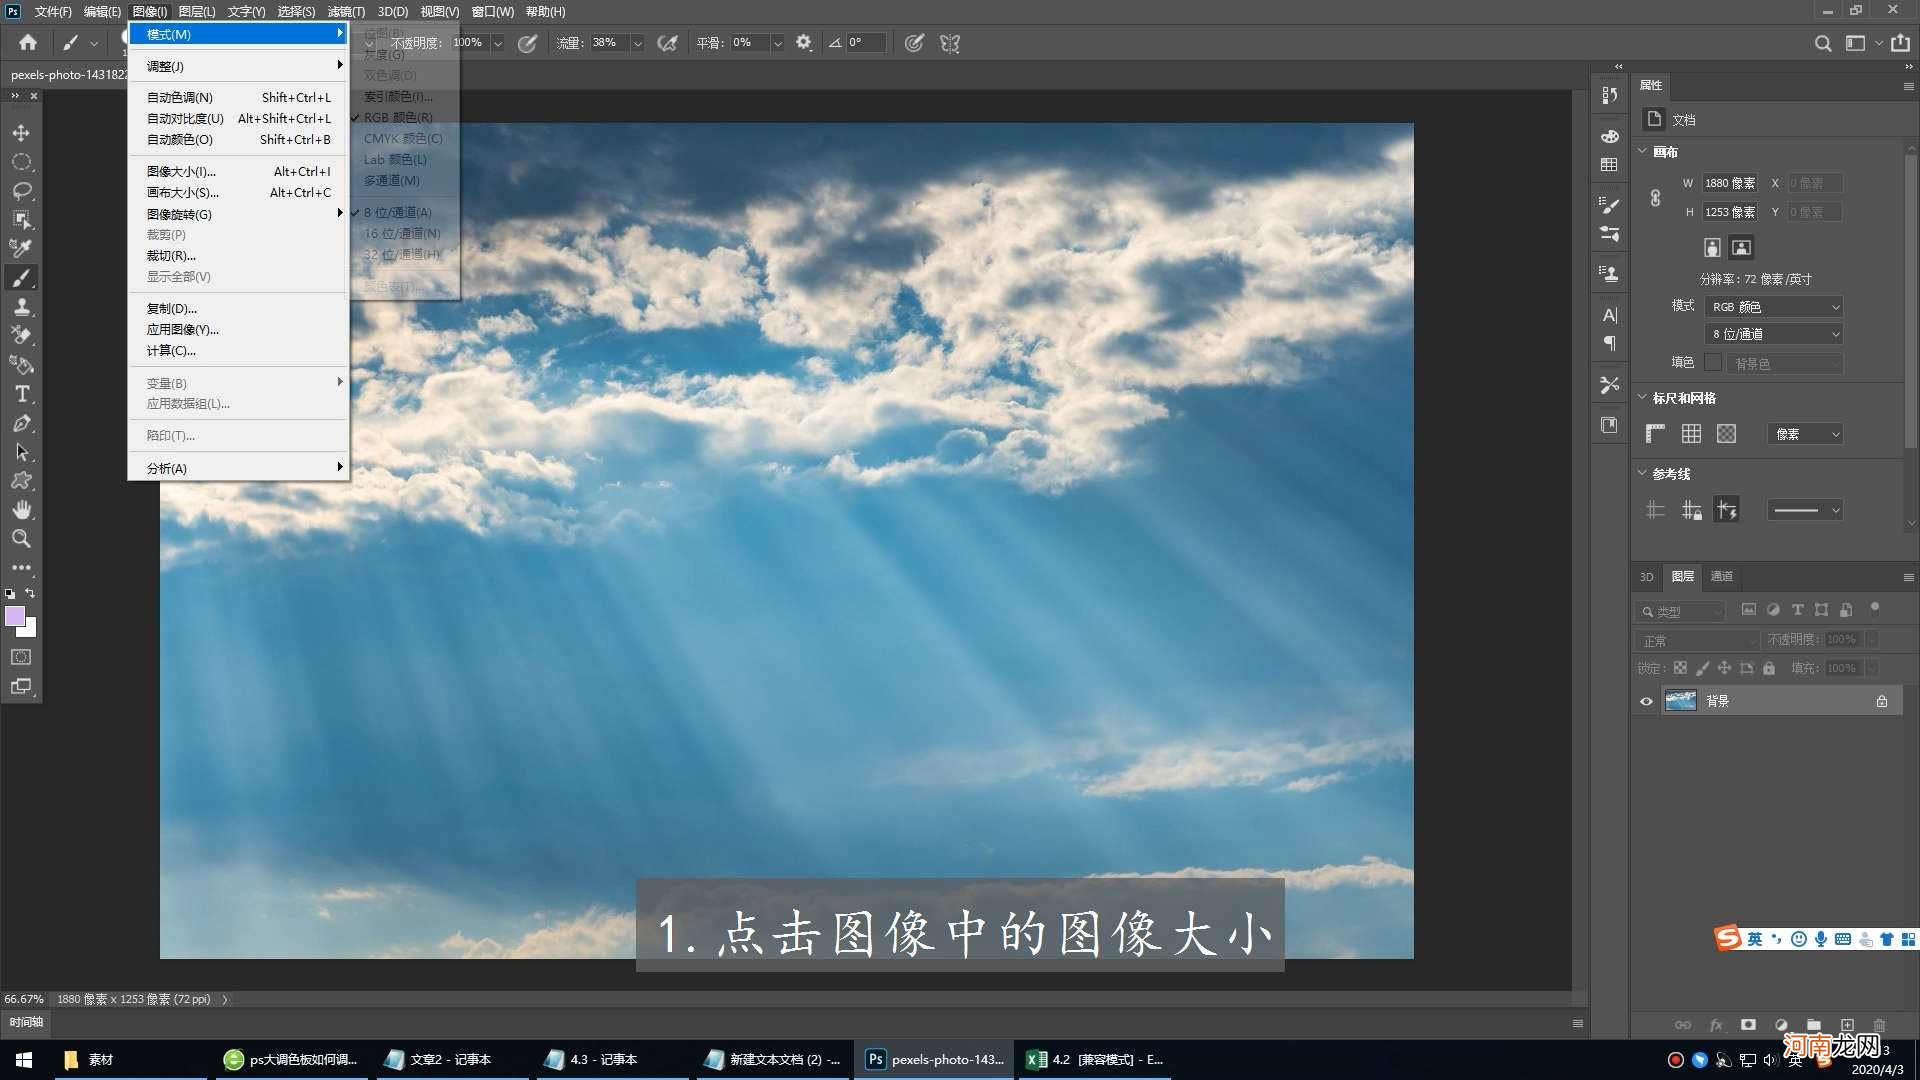Select the Pen tool
The image size is (1920, 1080).
pos(21,423)
